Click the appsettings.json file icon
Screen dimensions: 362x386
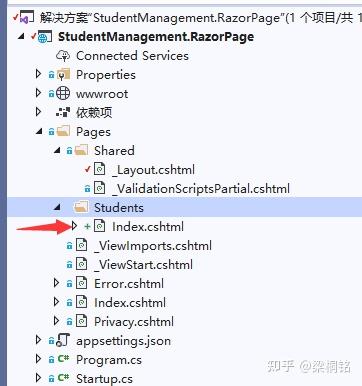point(63,341)
